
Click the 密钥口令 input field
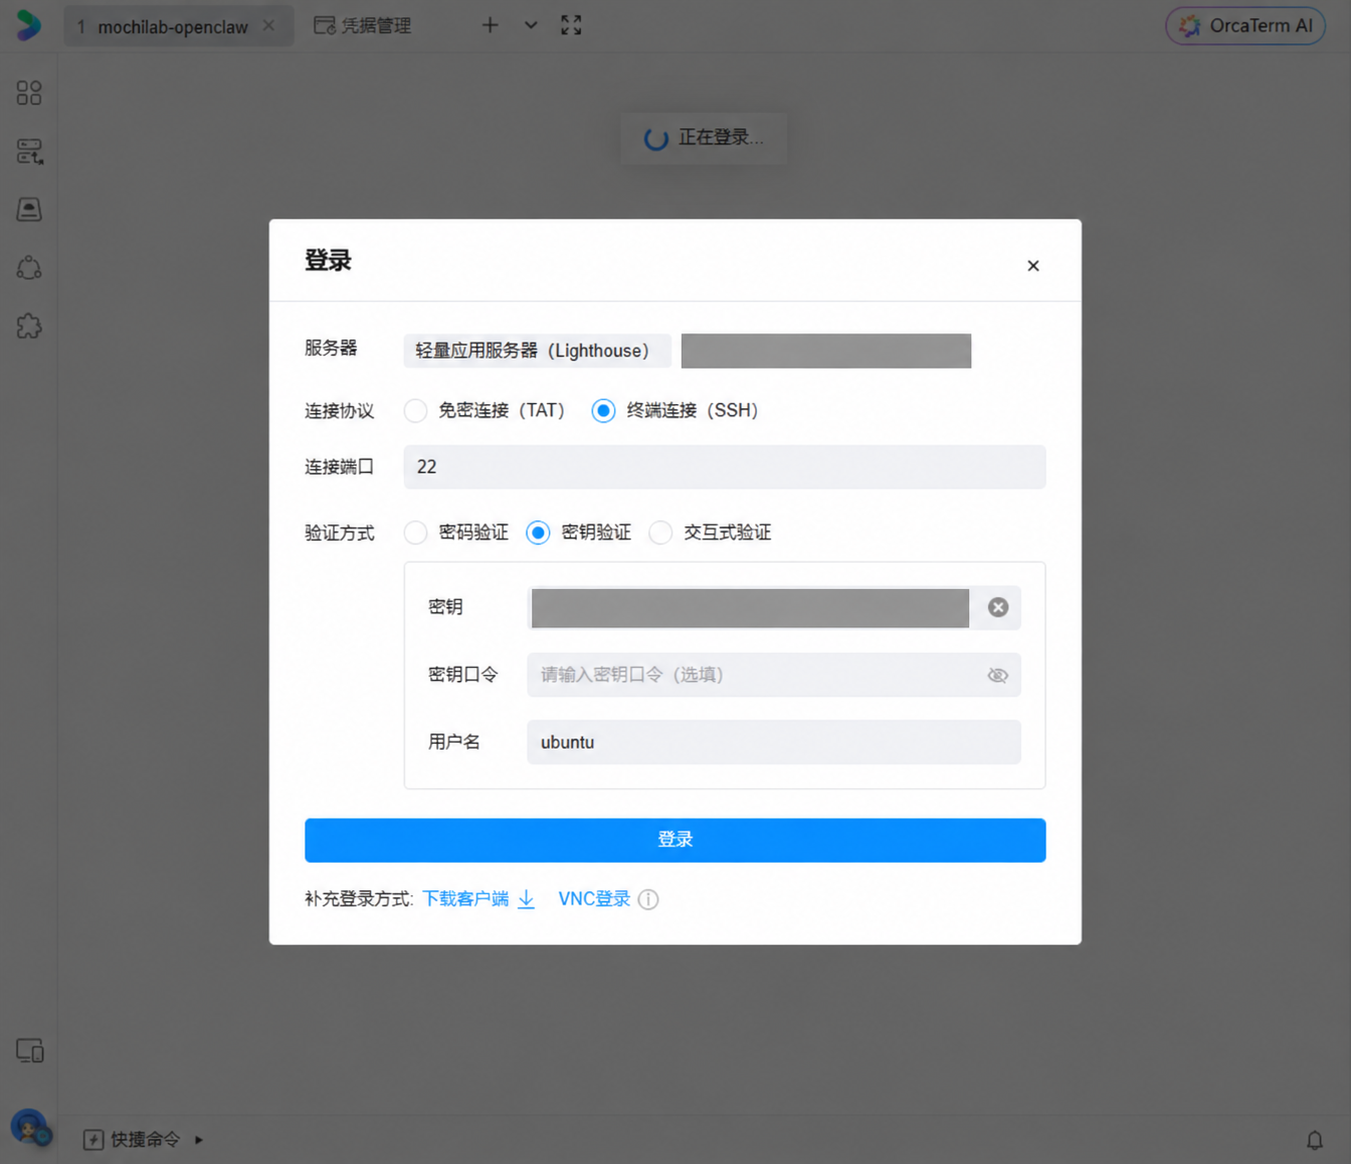tap(774, 675)
